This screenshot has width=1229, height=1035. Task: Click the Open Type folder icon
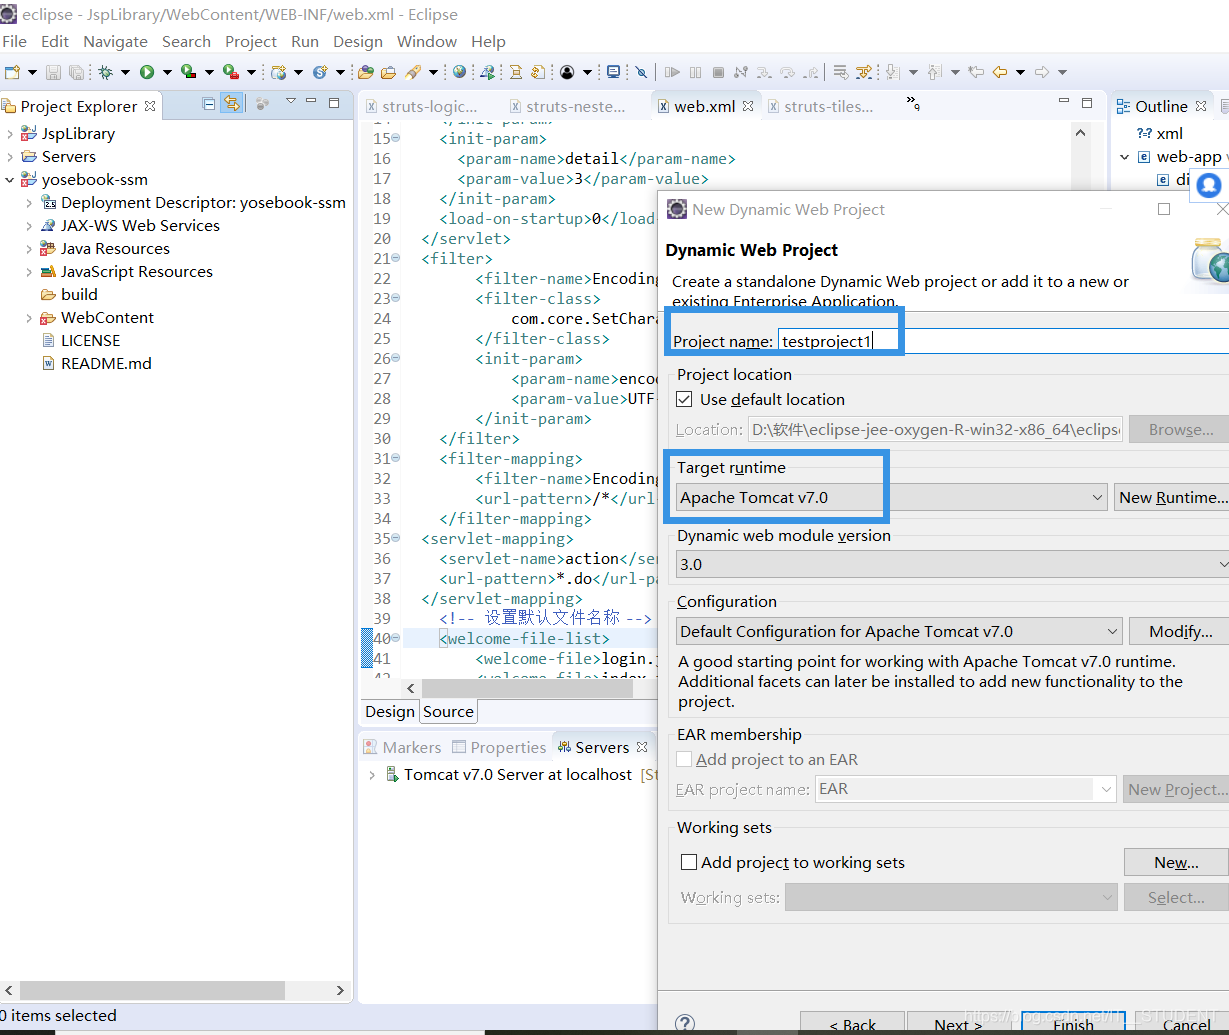(x=365, y=72)
